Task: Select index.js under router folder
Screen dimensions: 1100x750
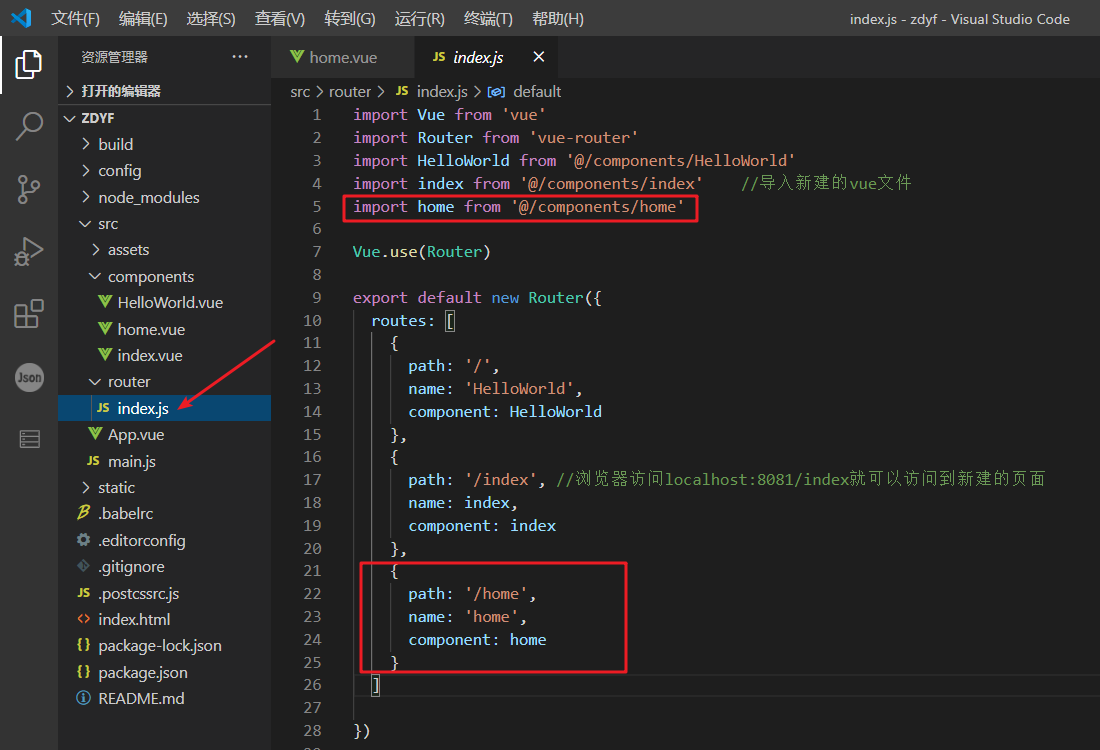Action: click(x=165, y=408)
